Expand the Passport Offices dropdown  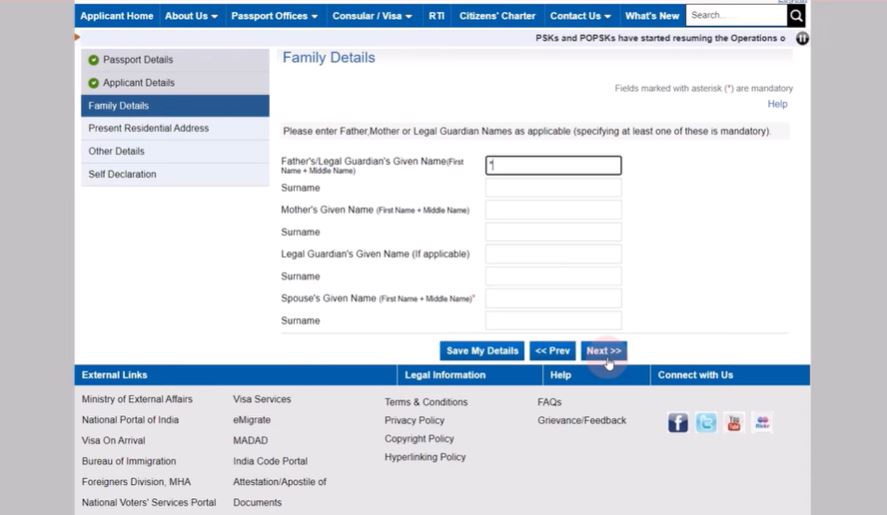(274, 16)
